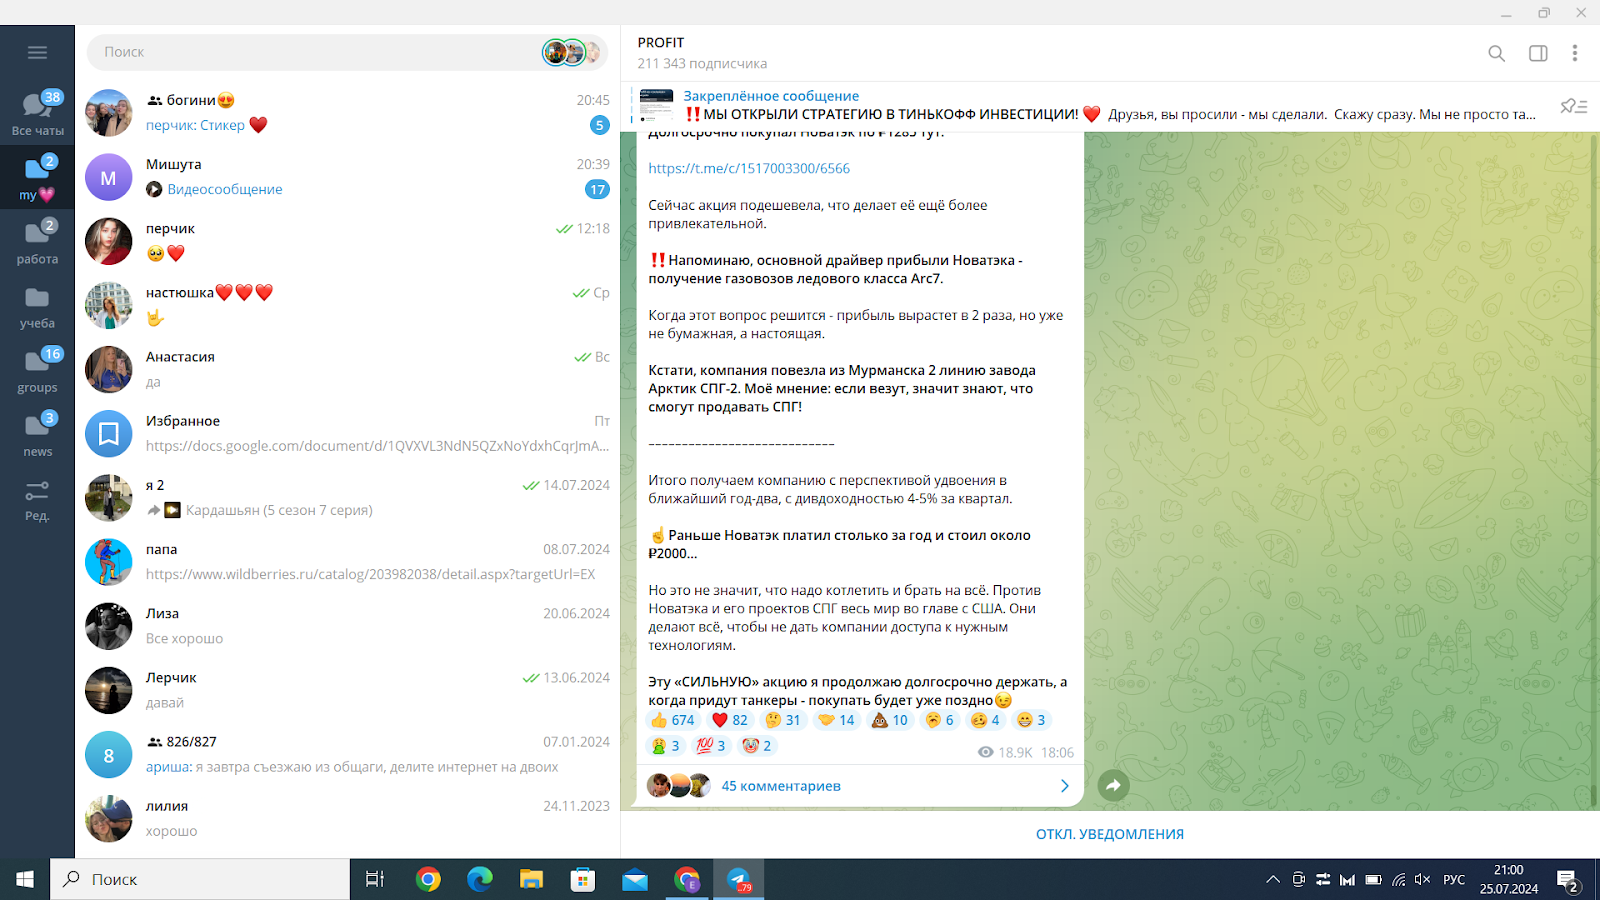The width and height of the screenshot is (1600, 900).
Task: Open the Saved Messages (Избранное) bookmark avatar
Action: click(109, 434)
